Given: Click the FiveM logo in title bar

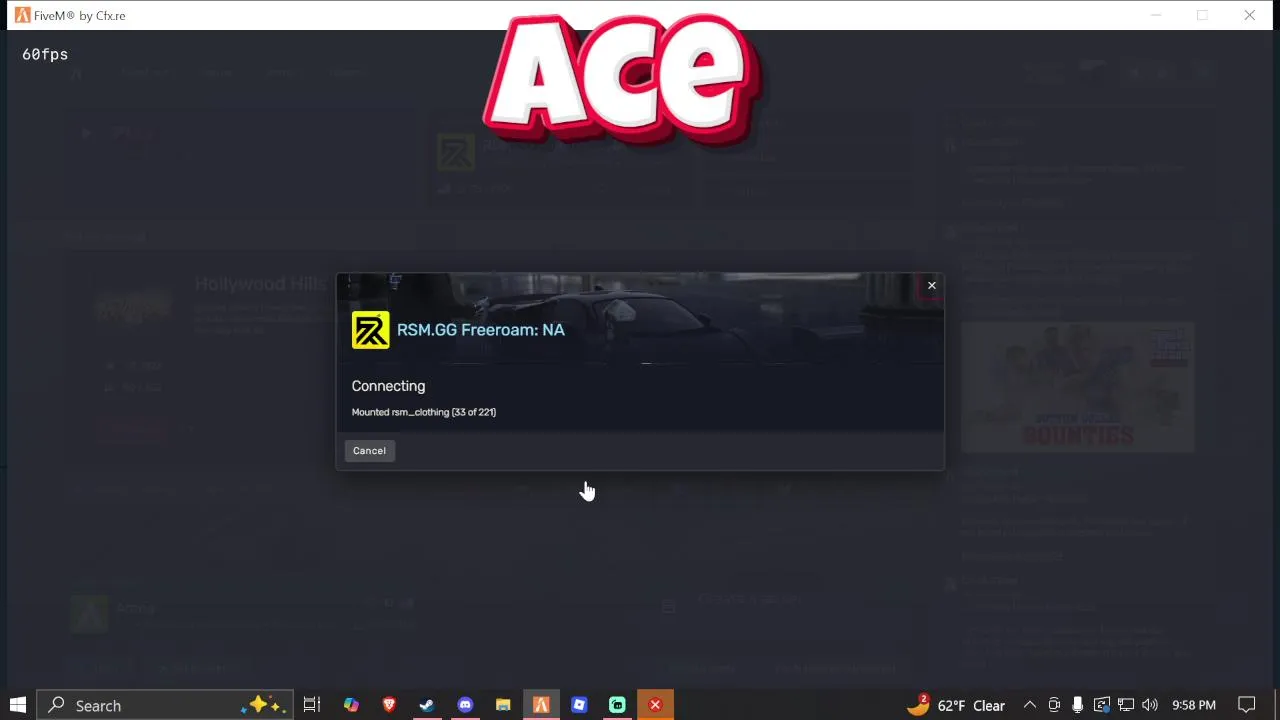Looking at the screenshot, I should click(22, 15).
